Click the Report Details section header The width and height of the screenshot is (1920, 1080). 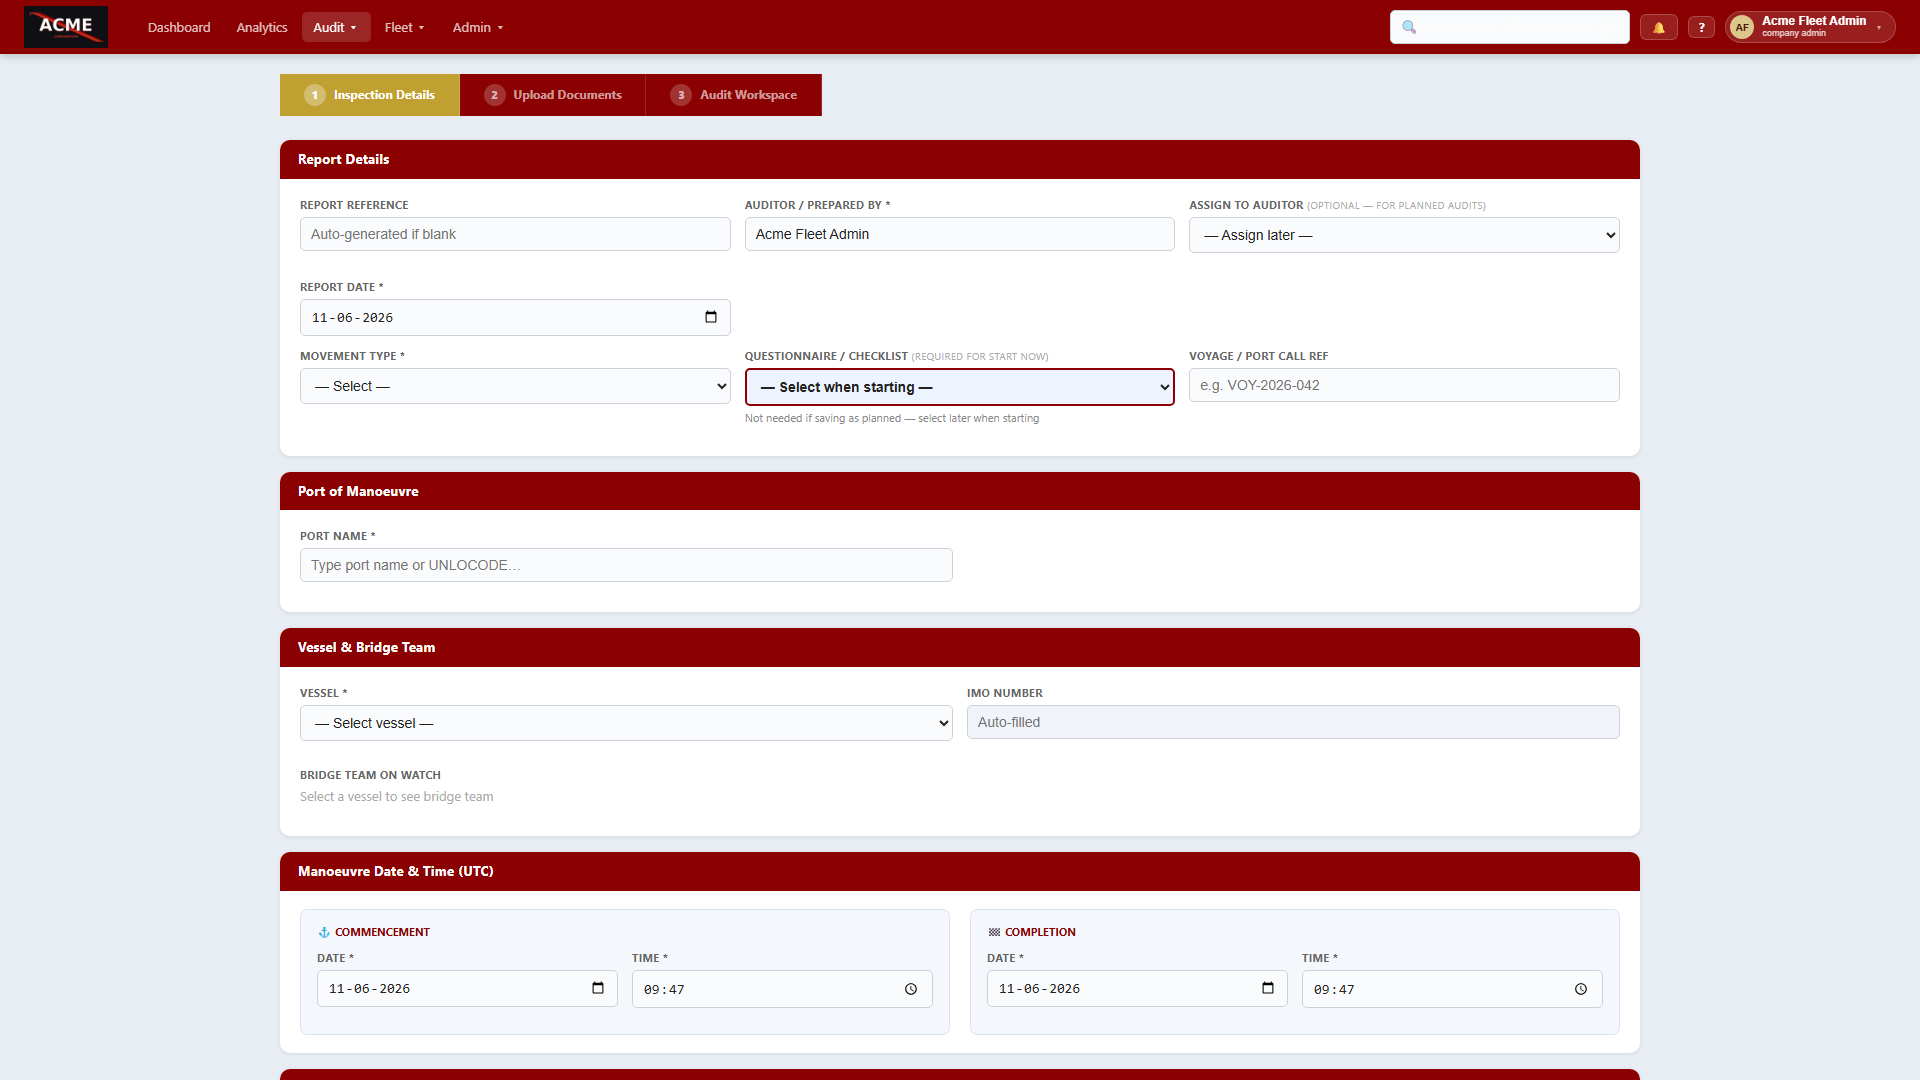(960, 159)
